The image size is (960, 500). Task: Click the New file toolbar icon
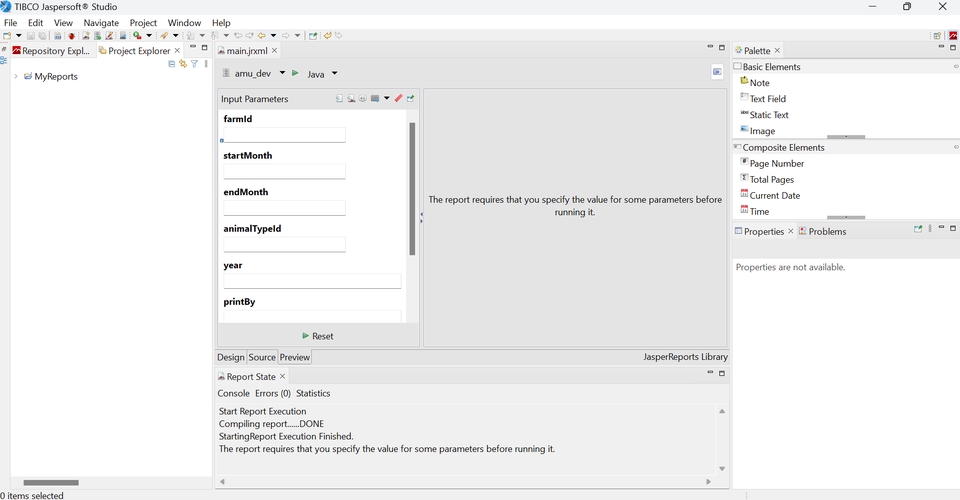click(x=7, y=35)
